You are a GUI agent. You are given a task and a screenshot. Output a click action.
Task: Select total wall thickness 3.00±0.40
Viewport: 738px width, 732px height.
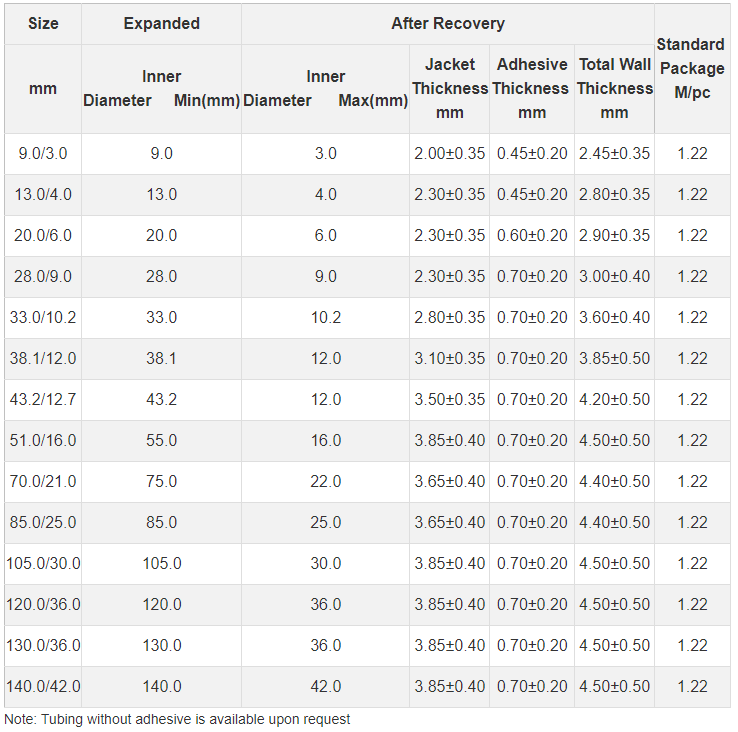tap(614, 276)
